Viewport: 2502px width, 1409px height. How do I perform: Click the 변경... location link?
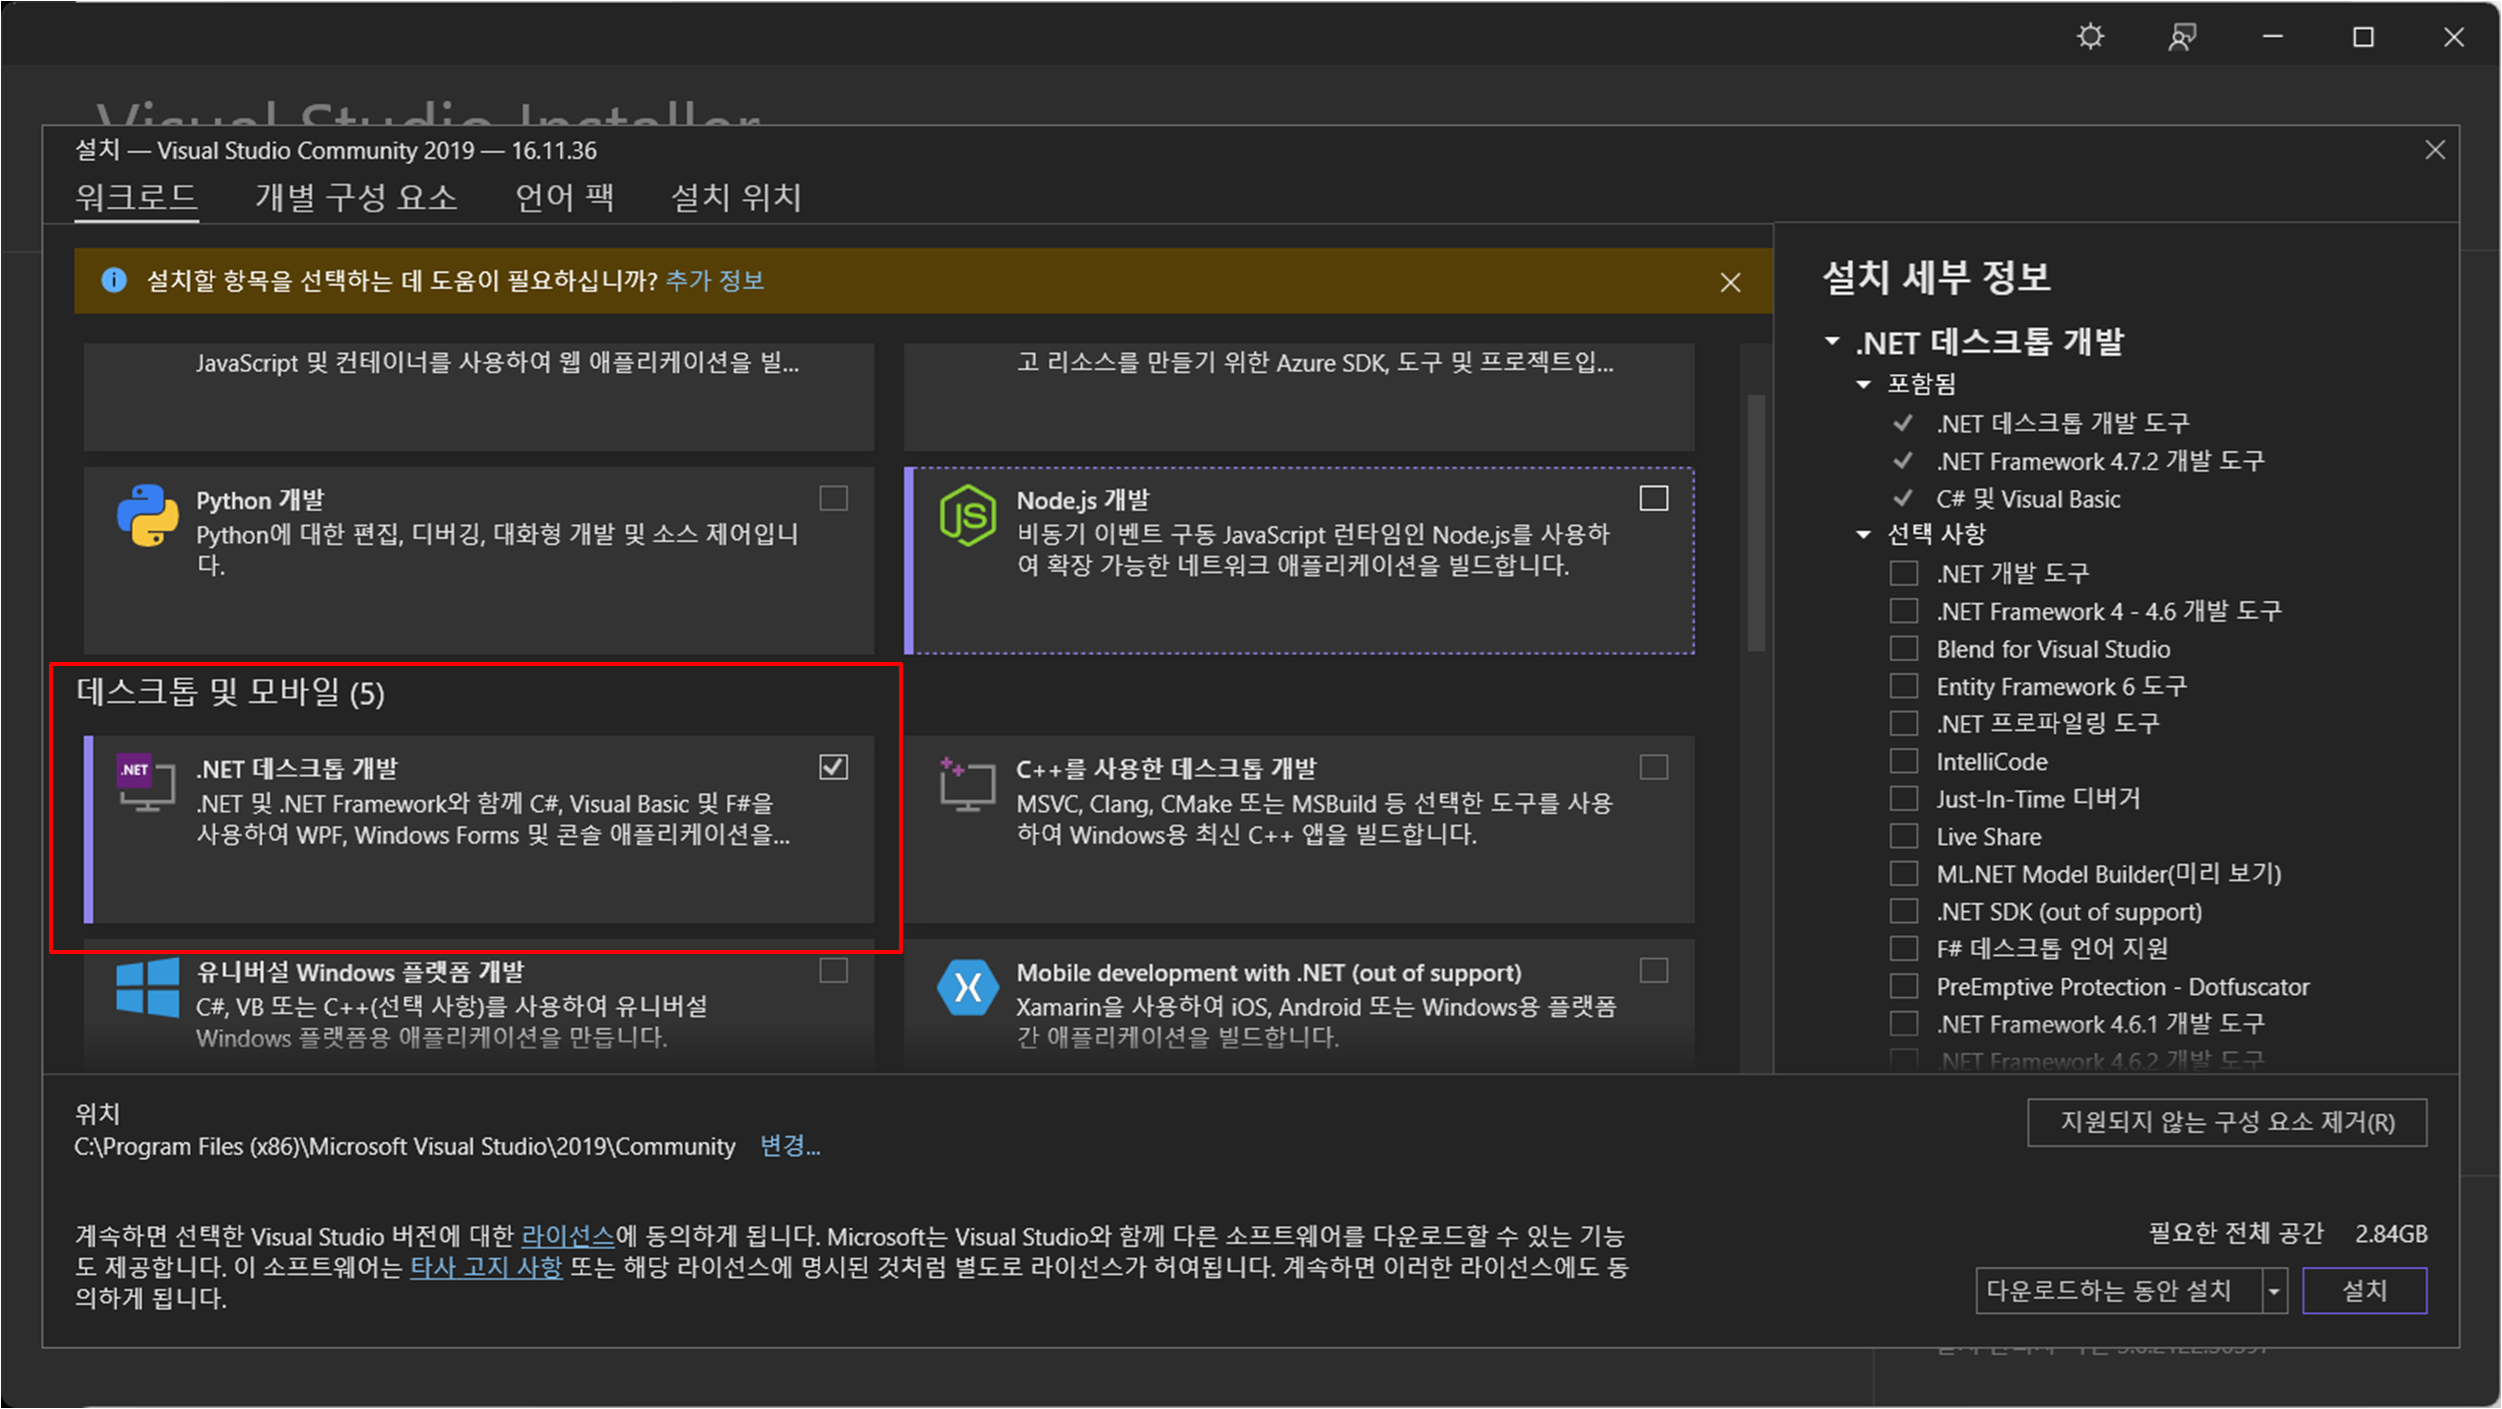pos(789,1146)
